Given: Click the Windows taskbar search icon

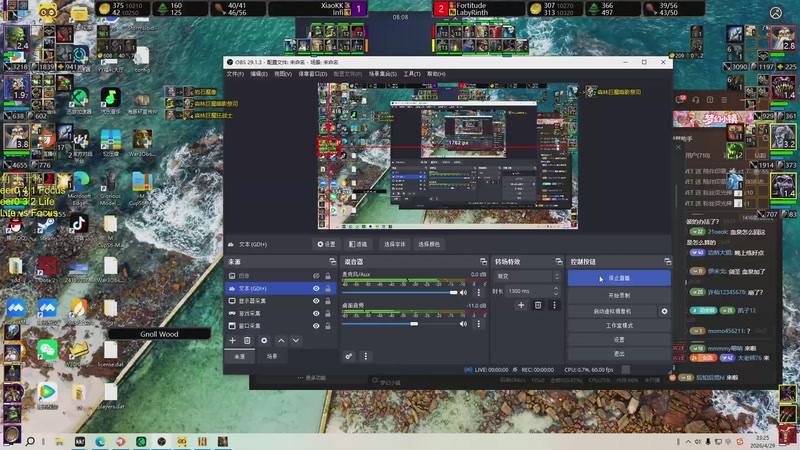Looking at the screenshot, I should (x=30, y=441).
